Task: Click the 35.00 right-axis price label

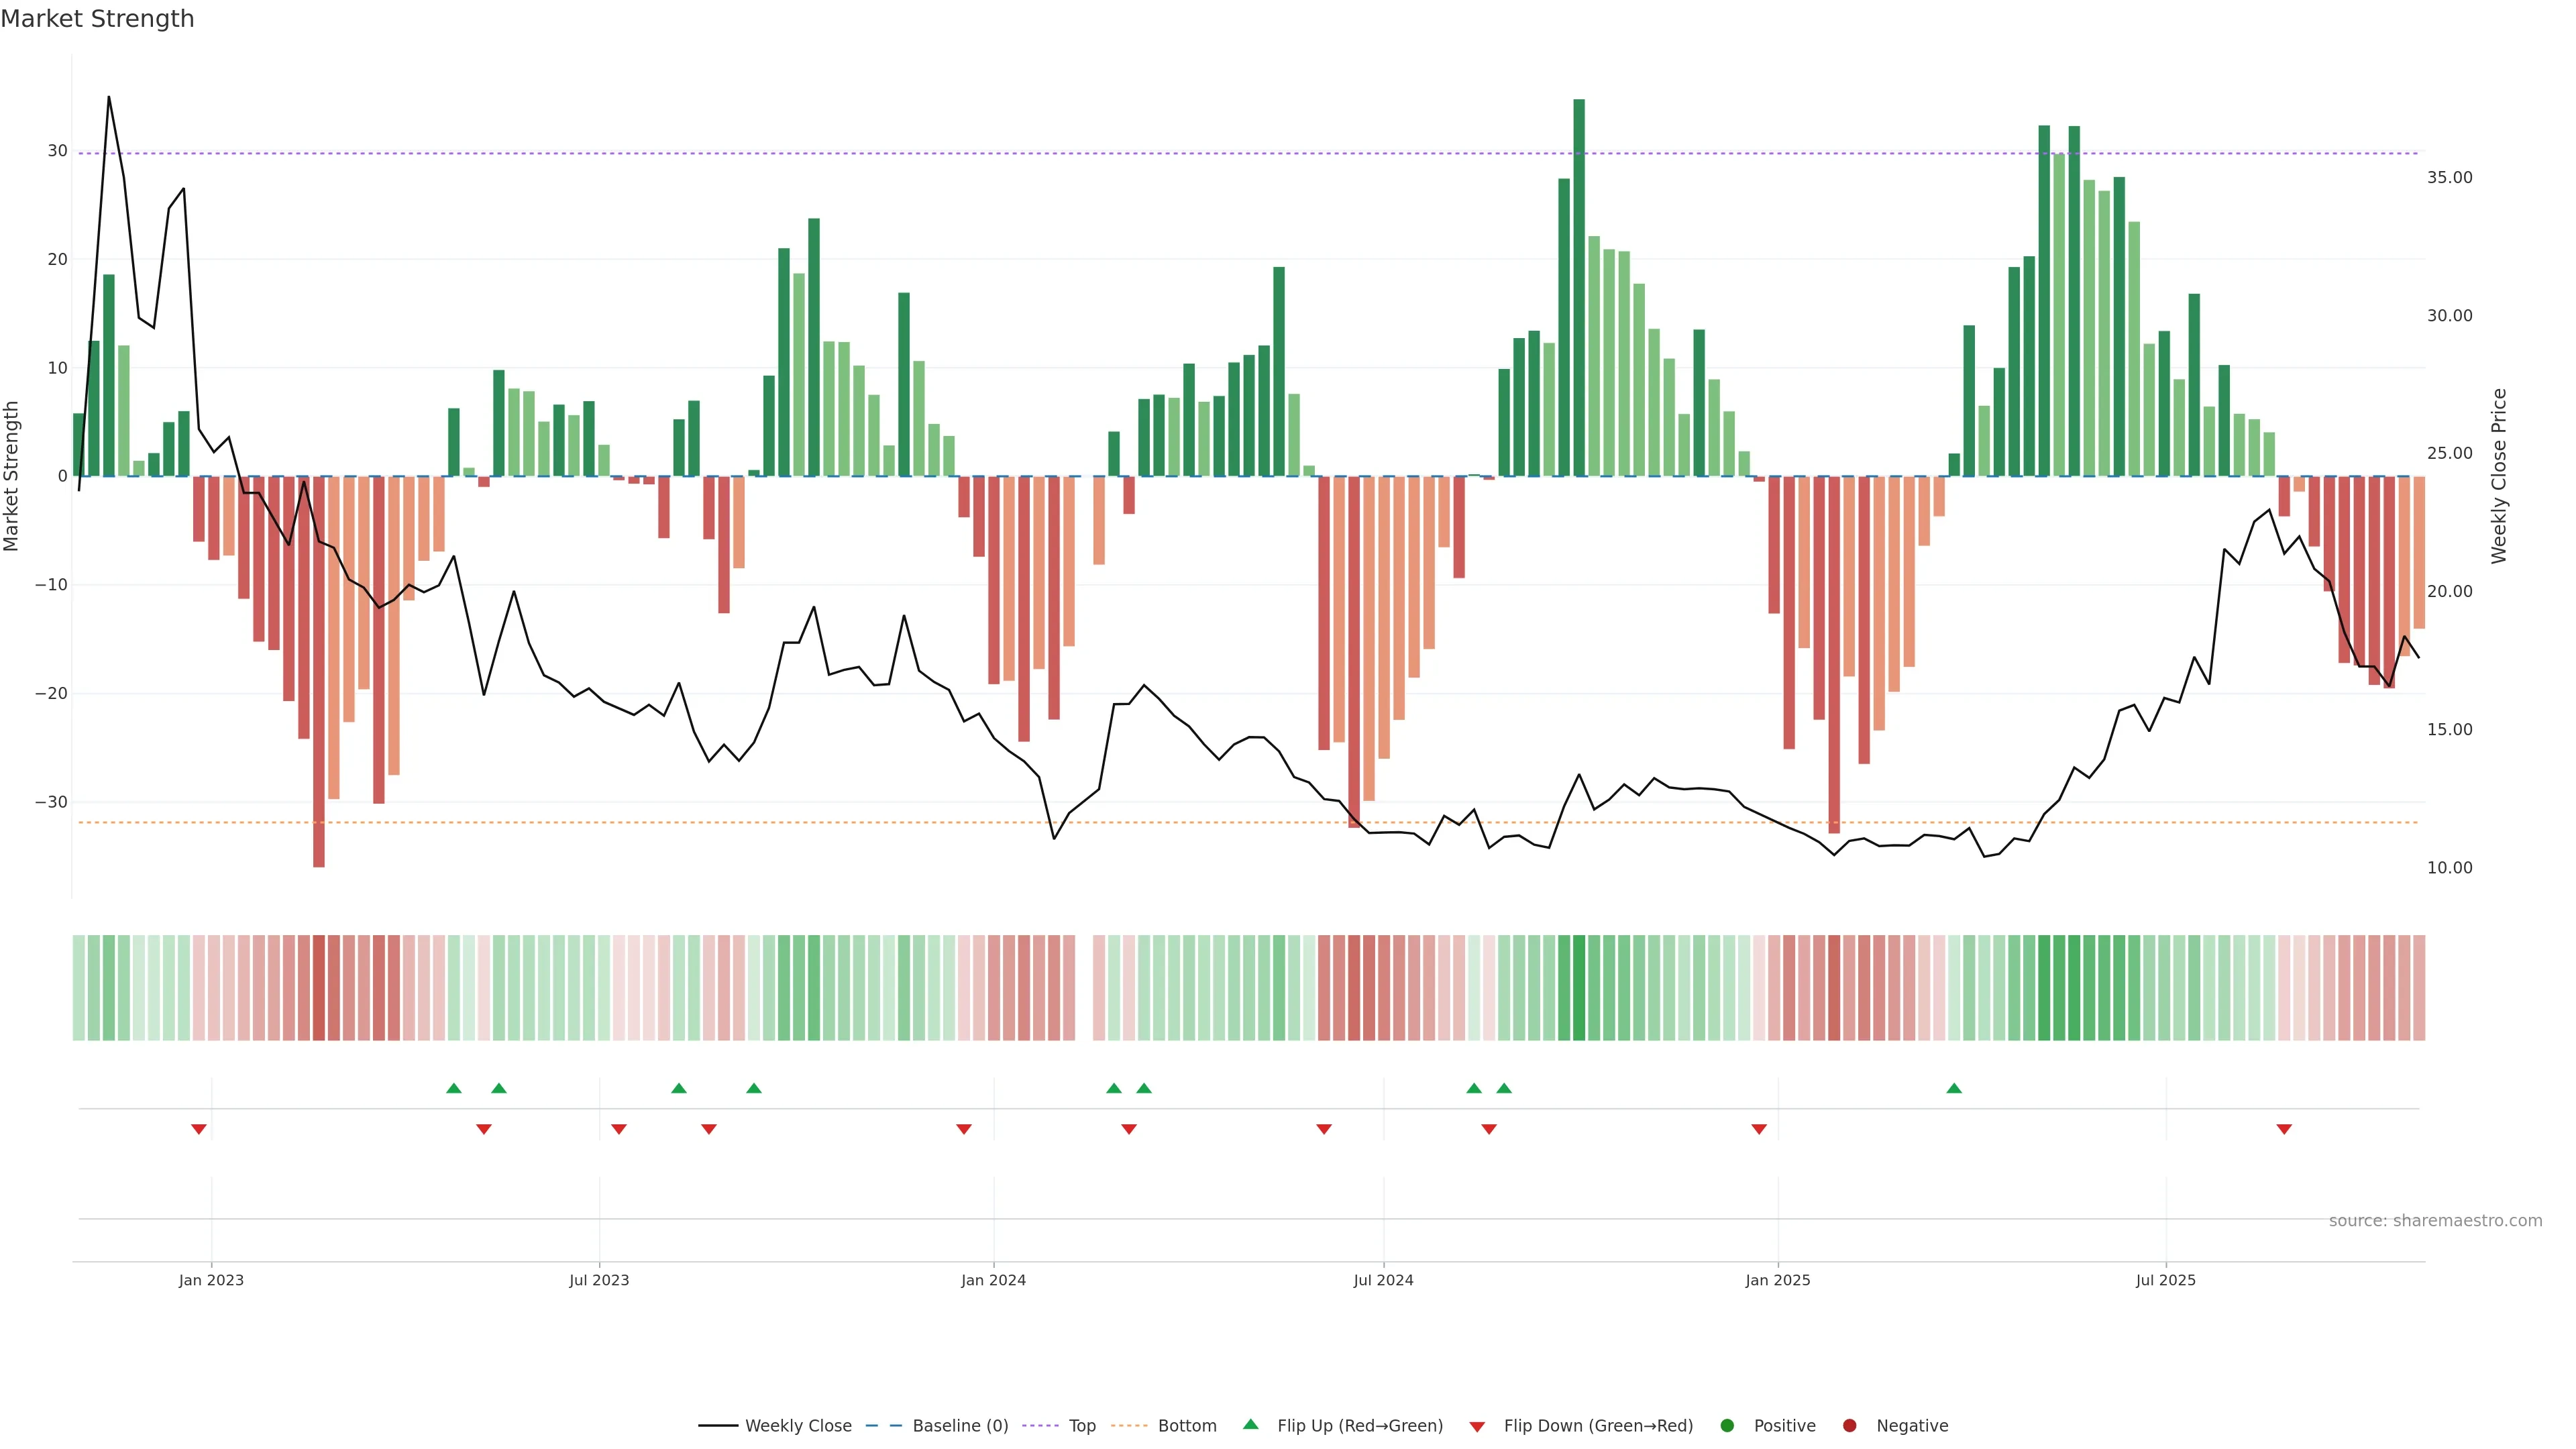Action: tap(2449, 178)
